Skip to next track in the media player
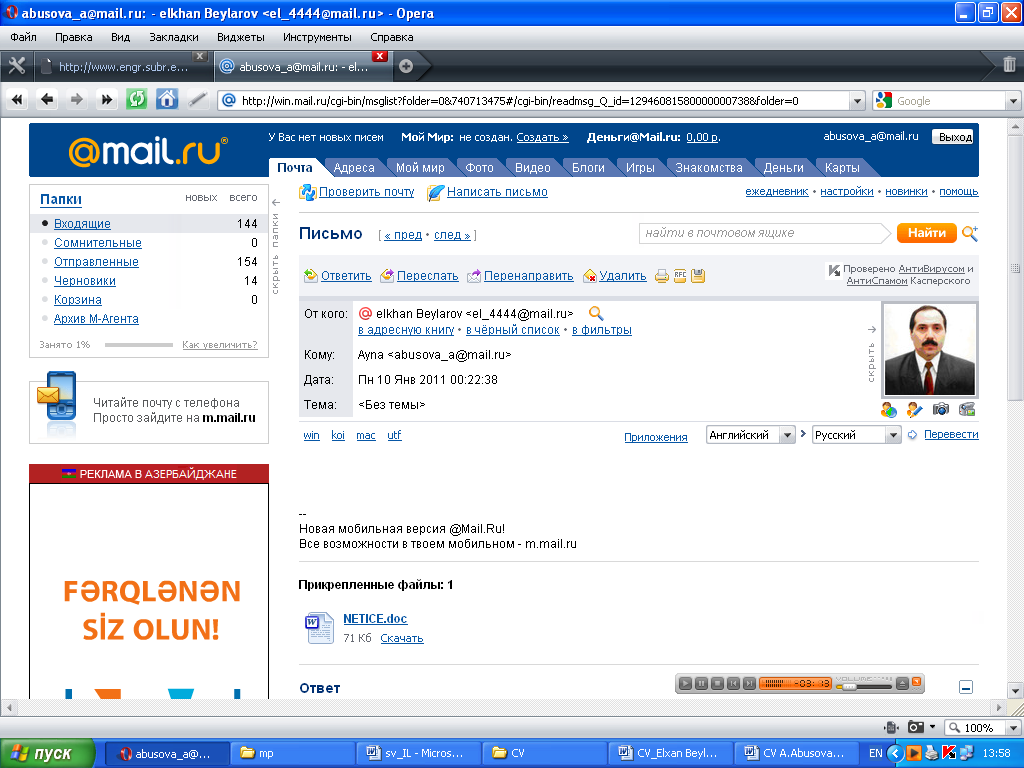 [x=749, y=684]
